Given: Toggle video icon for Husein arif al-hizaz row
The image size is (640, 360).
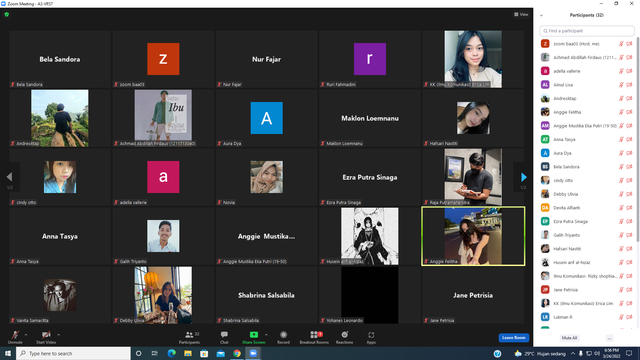Looking at the screenshot, I should 629,262.
